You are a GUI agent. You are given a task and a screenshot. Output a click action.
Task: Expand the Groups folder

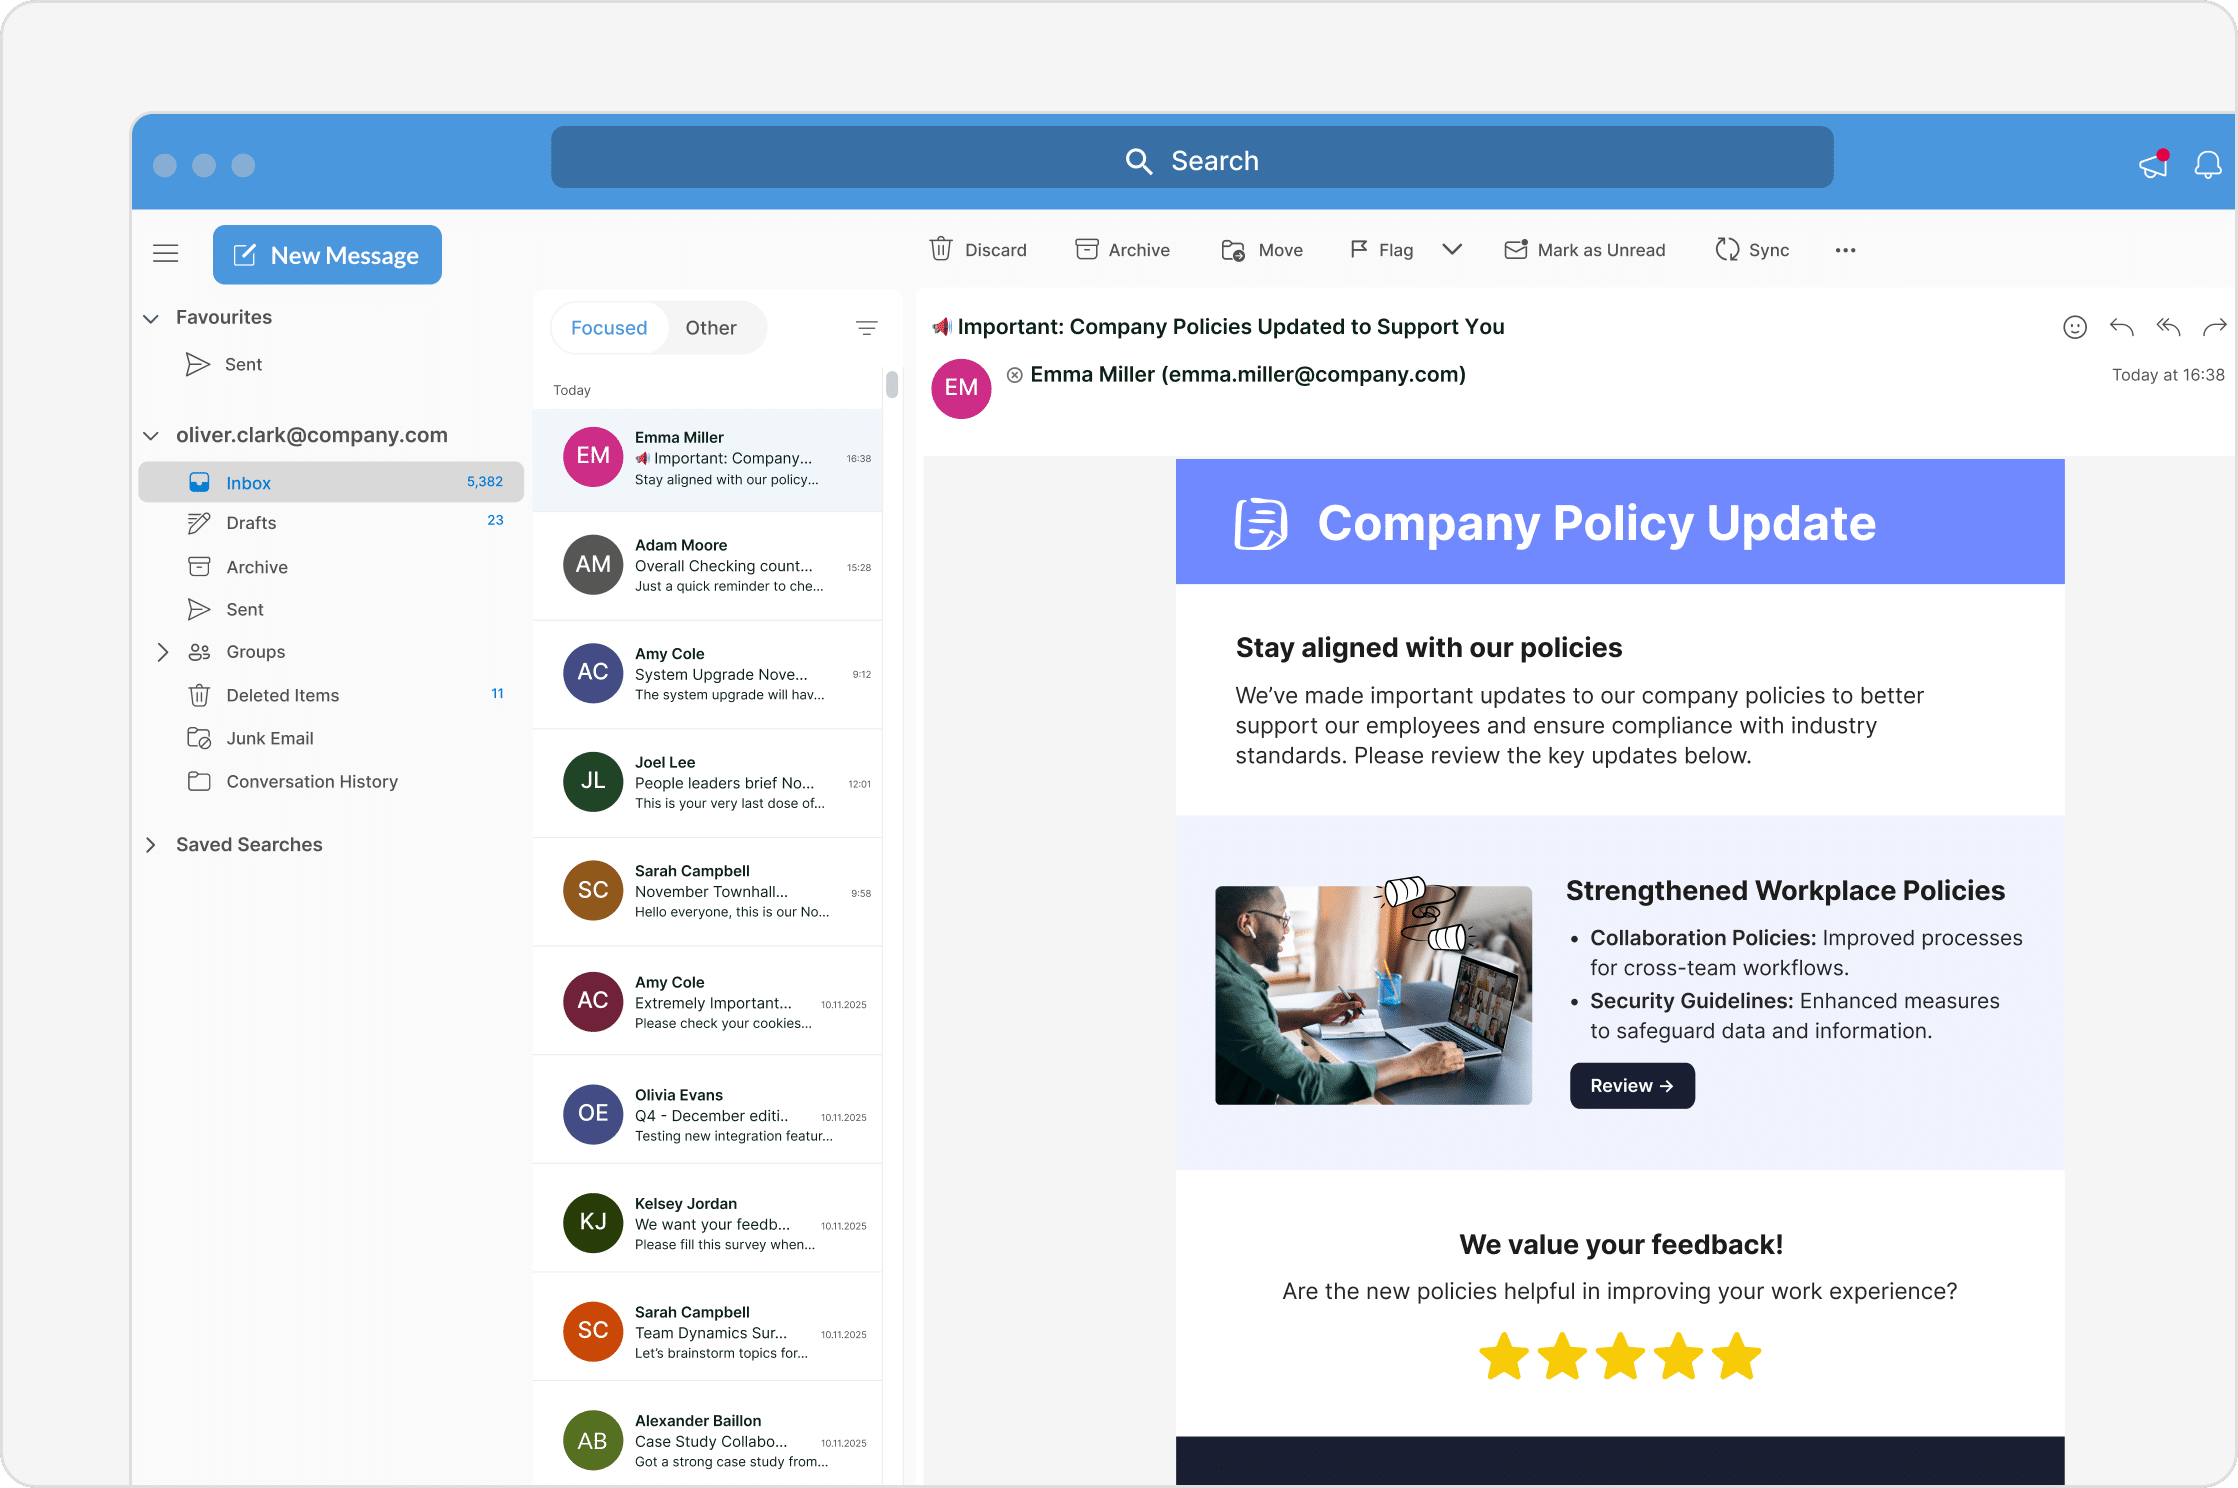pos(162,652)
